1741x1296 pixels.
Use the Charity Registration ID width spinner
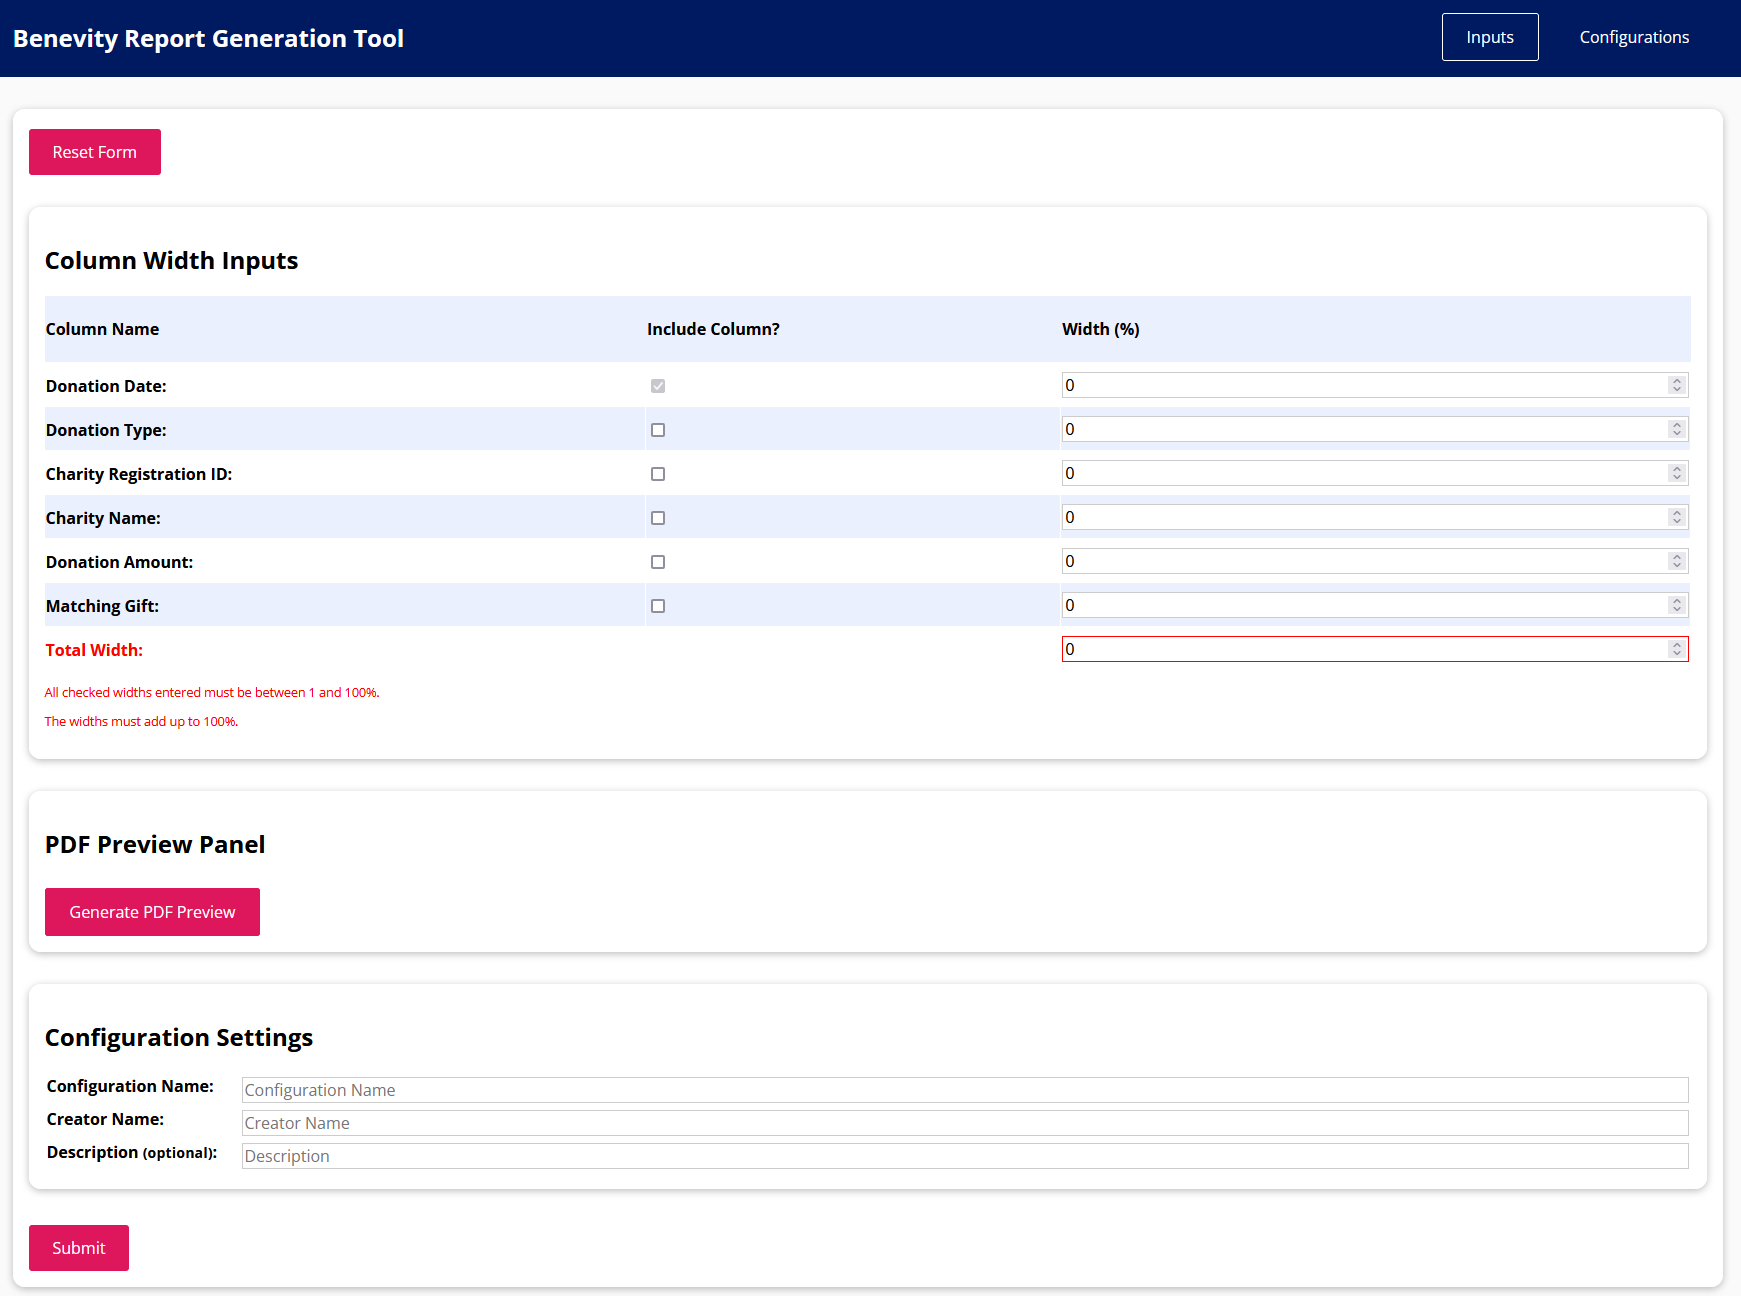click(1677, 473)
